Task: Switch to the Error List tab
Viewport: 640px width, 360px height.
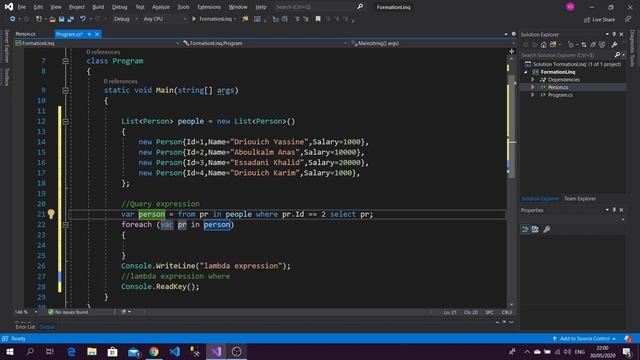Action: point(25,327)
